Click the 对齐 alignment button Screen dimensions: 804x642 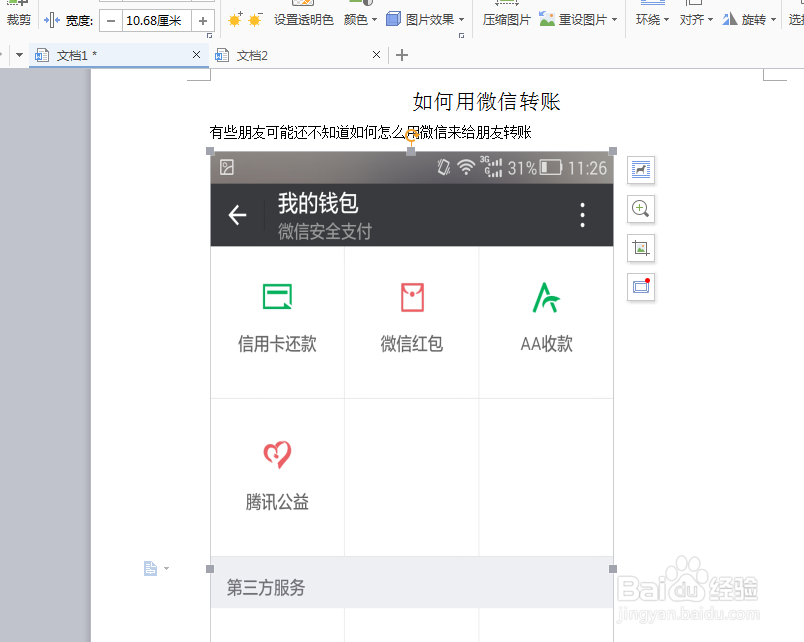coord(696,18)
